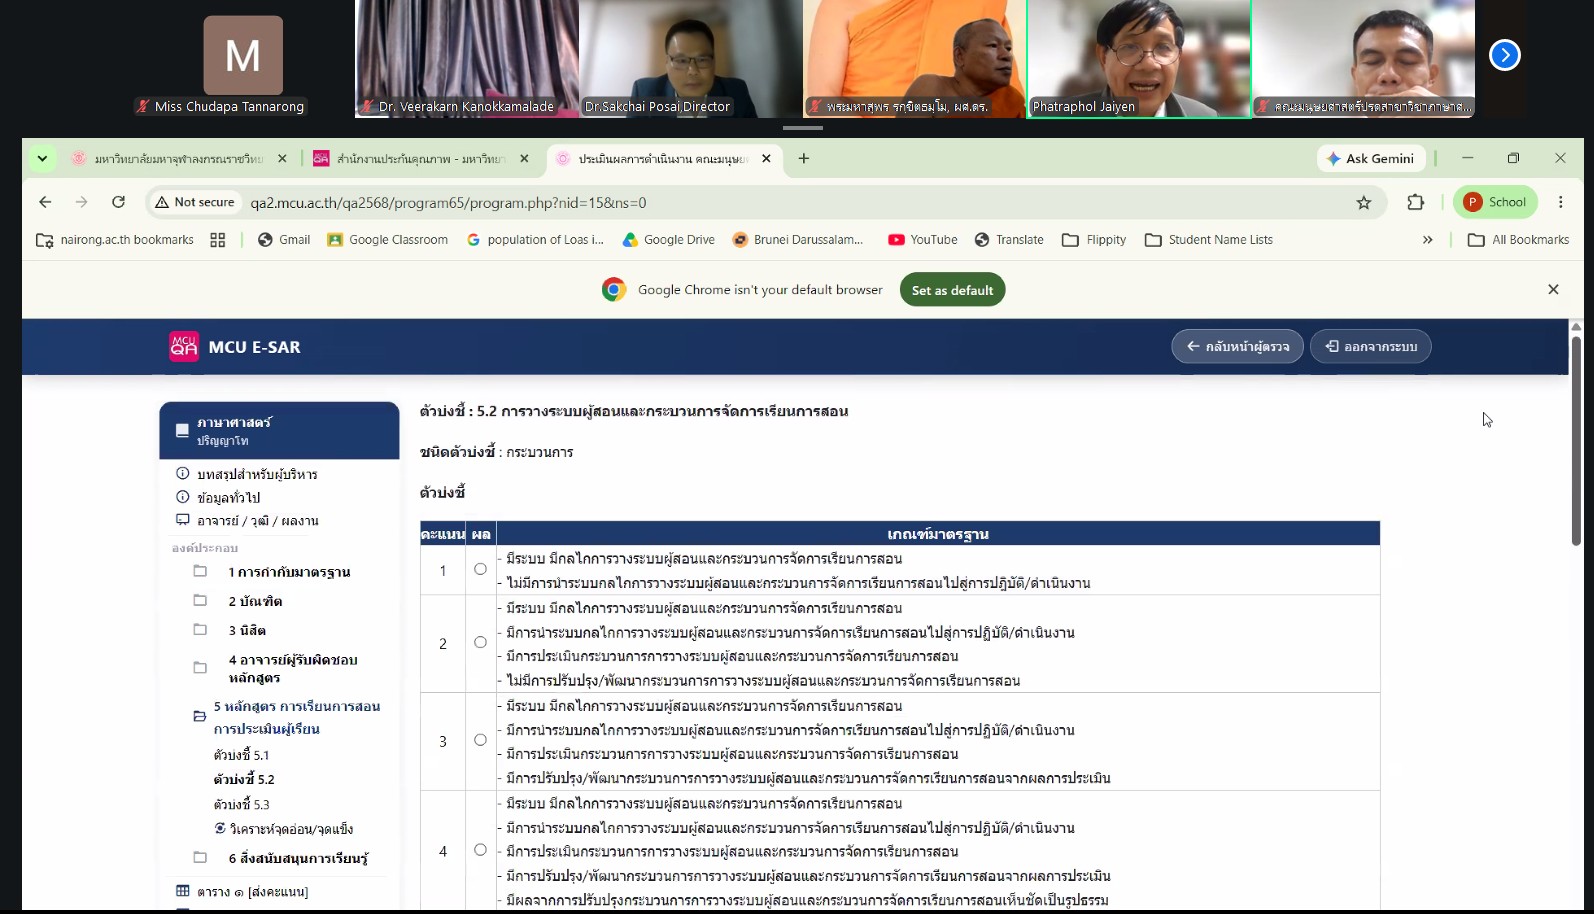
Task: Open the tab search dropdown arrow
Action: (42, 158)
